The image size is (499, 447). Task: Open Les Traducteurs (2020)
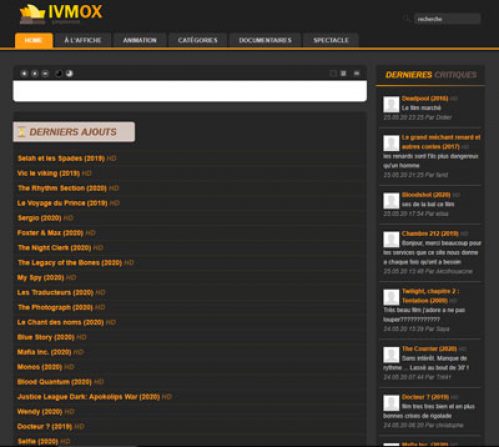point(55,292)
